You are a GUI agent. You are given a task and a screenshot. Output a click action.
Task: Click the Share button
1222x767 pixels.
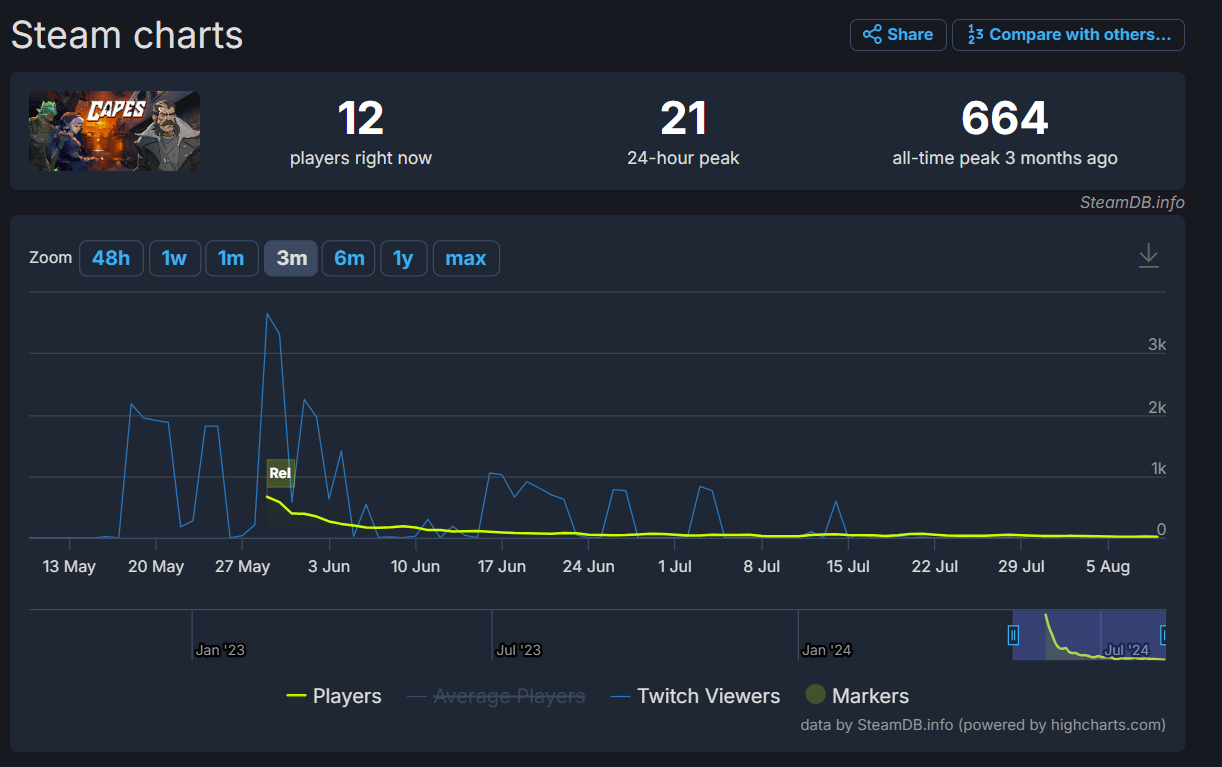(x=898, y=35)
